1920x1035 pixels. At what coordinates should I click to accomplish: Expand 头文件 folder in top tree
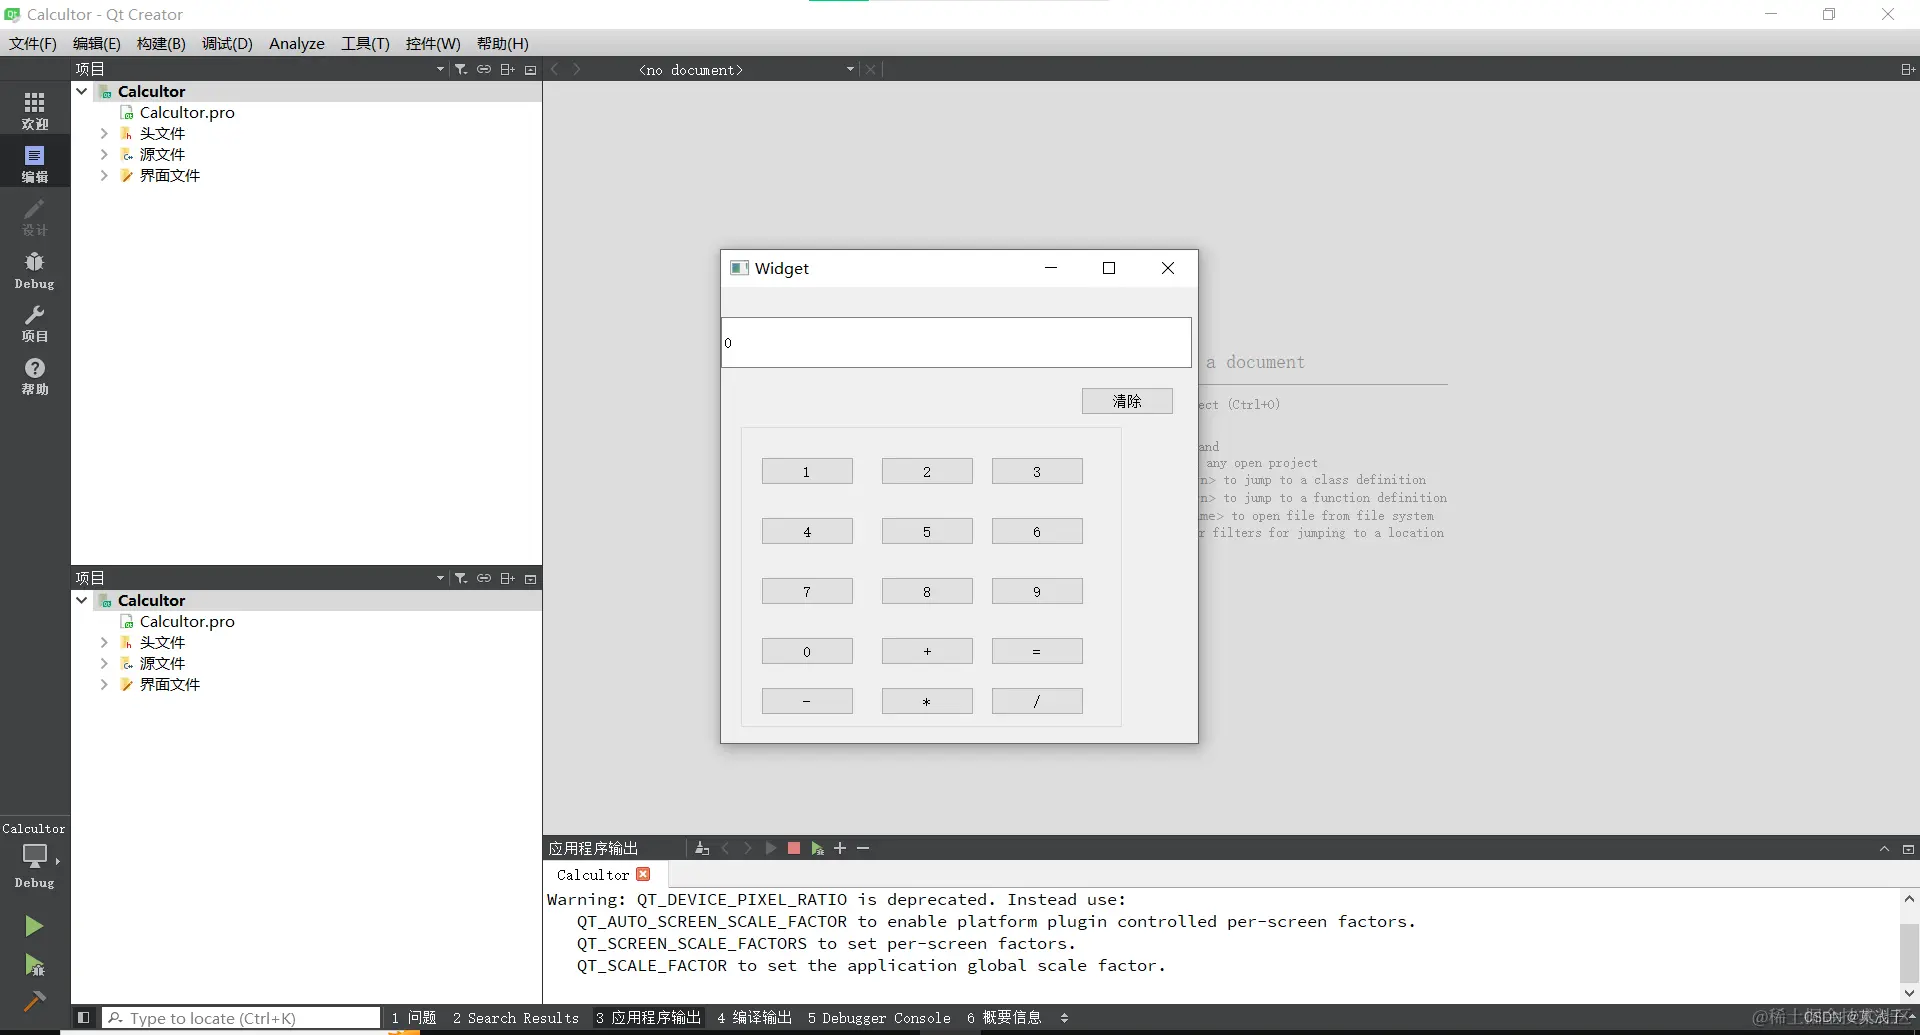(x=104, y=133)
